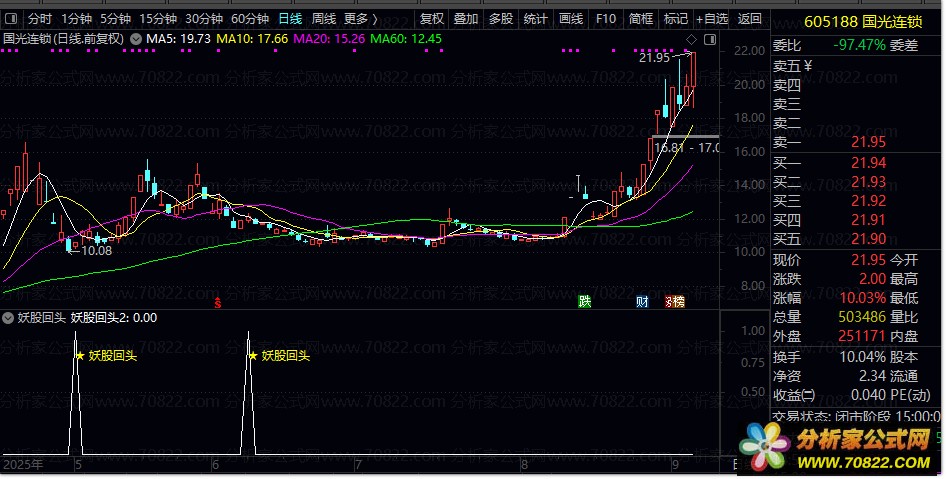Click the MA20: 15.26 label
This screenshot has height=479, width=947.
click(x=329, y=39)
